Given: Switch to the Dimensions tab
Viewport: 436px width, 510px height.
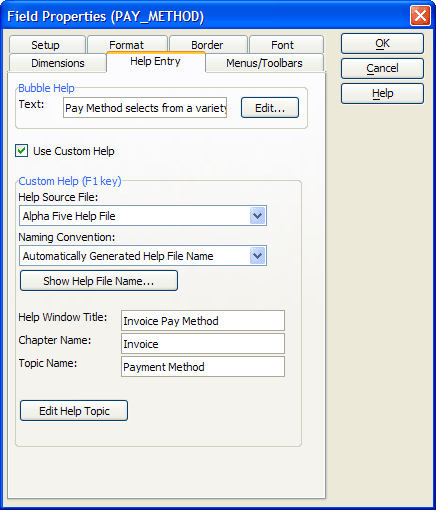Looking at the screenshot, I should 58,63.
